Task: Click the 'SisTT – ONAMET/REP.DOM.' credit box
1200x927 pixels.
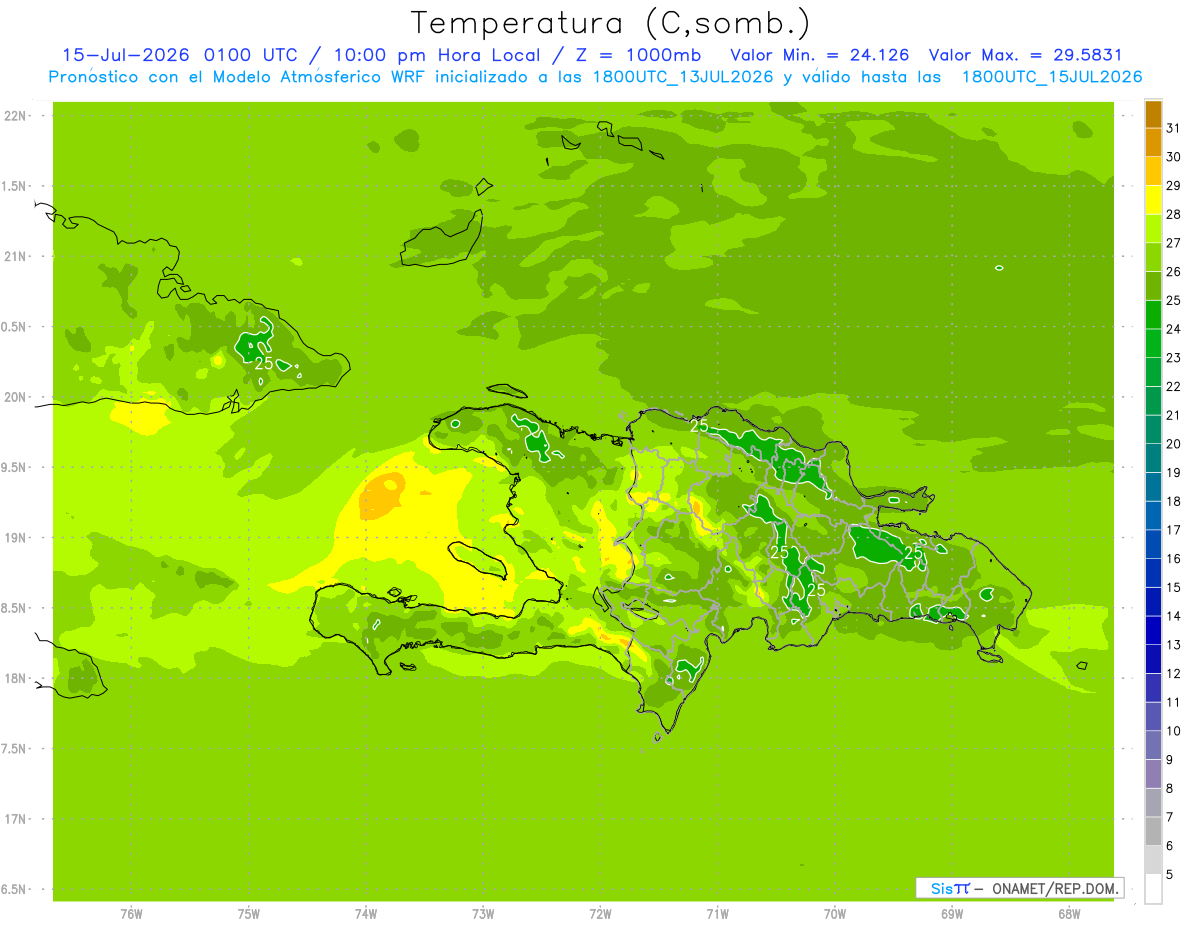Action: [x=1020, y=888]
